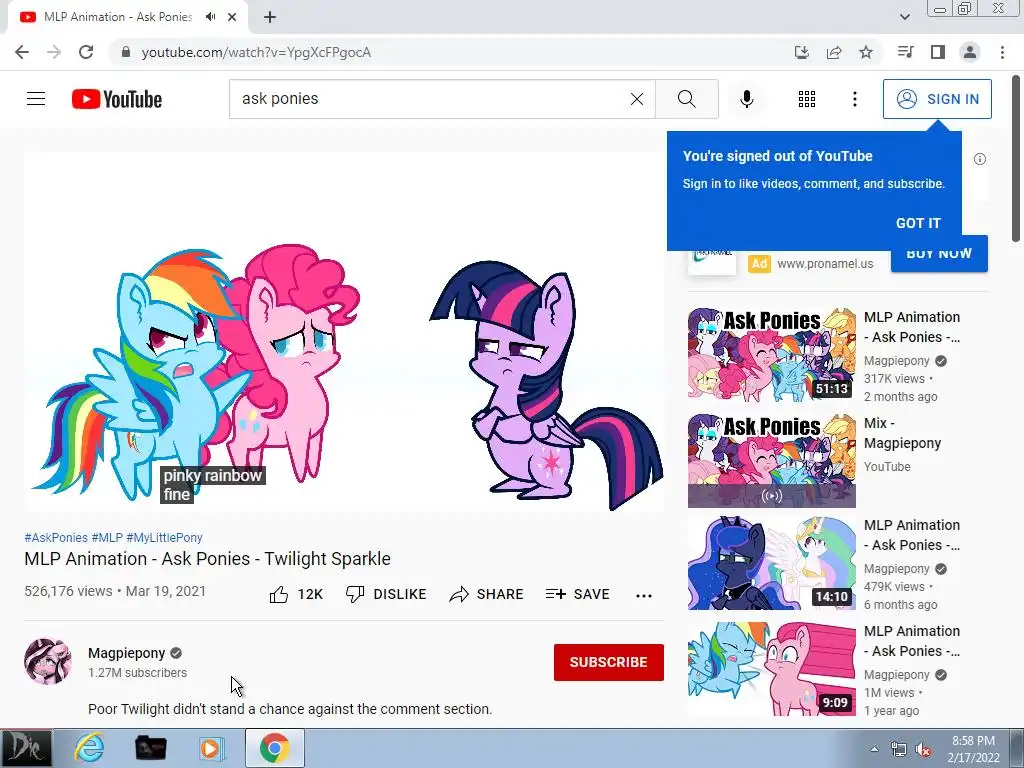
Task: Click the video player frame
Action: (x=344, y=332)
